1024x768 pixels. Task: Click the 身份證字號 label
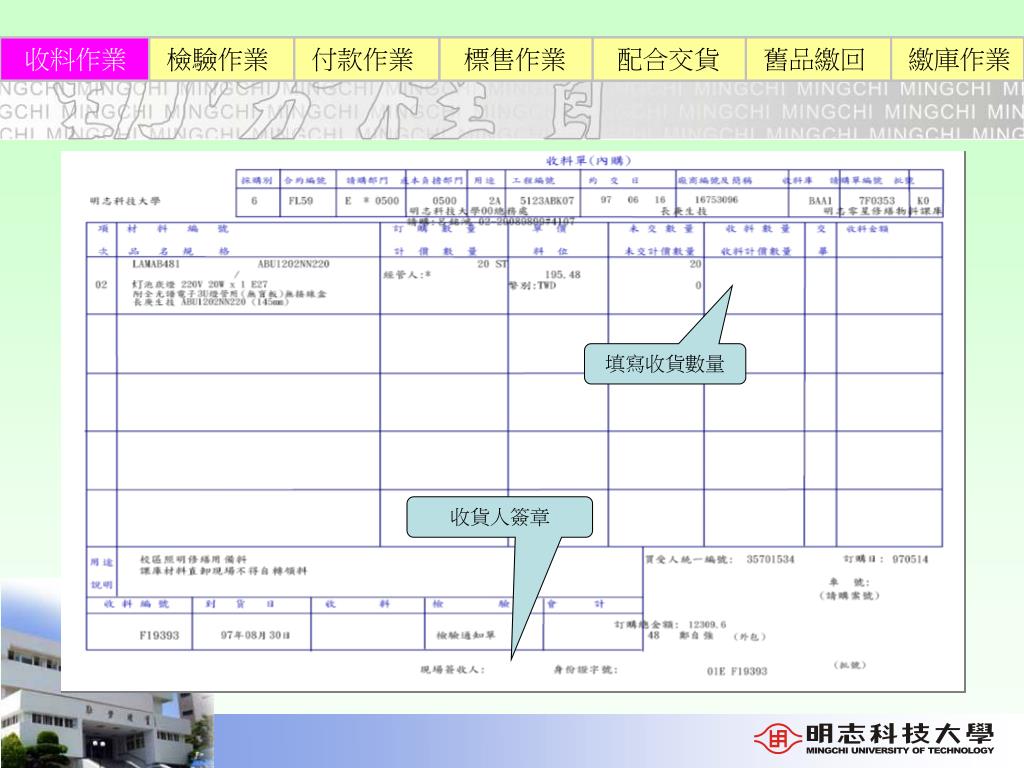click(x=585, y=669)
